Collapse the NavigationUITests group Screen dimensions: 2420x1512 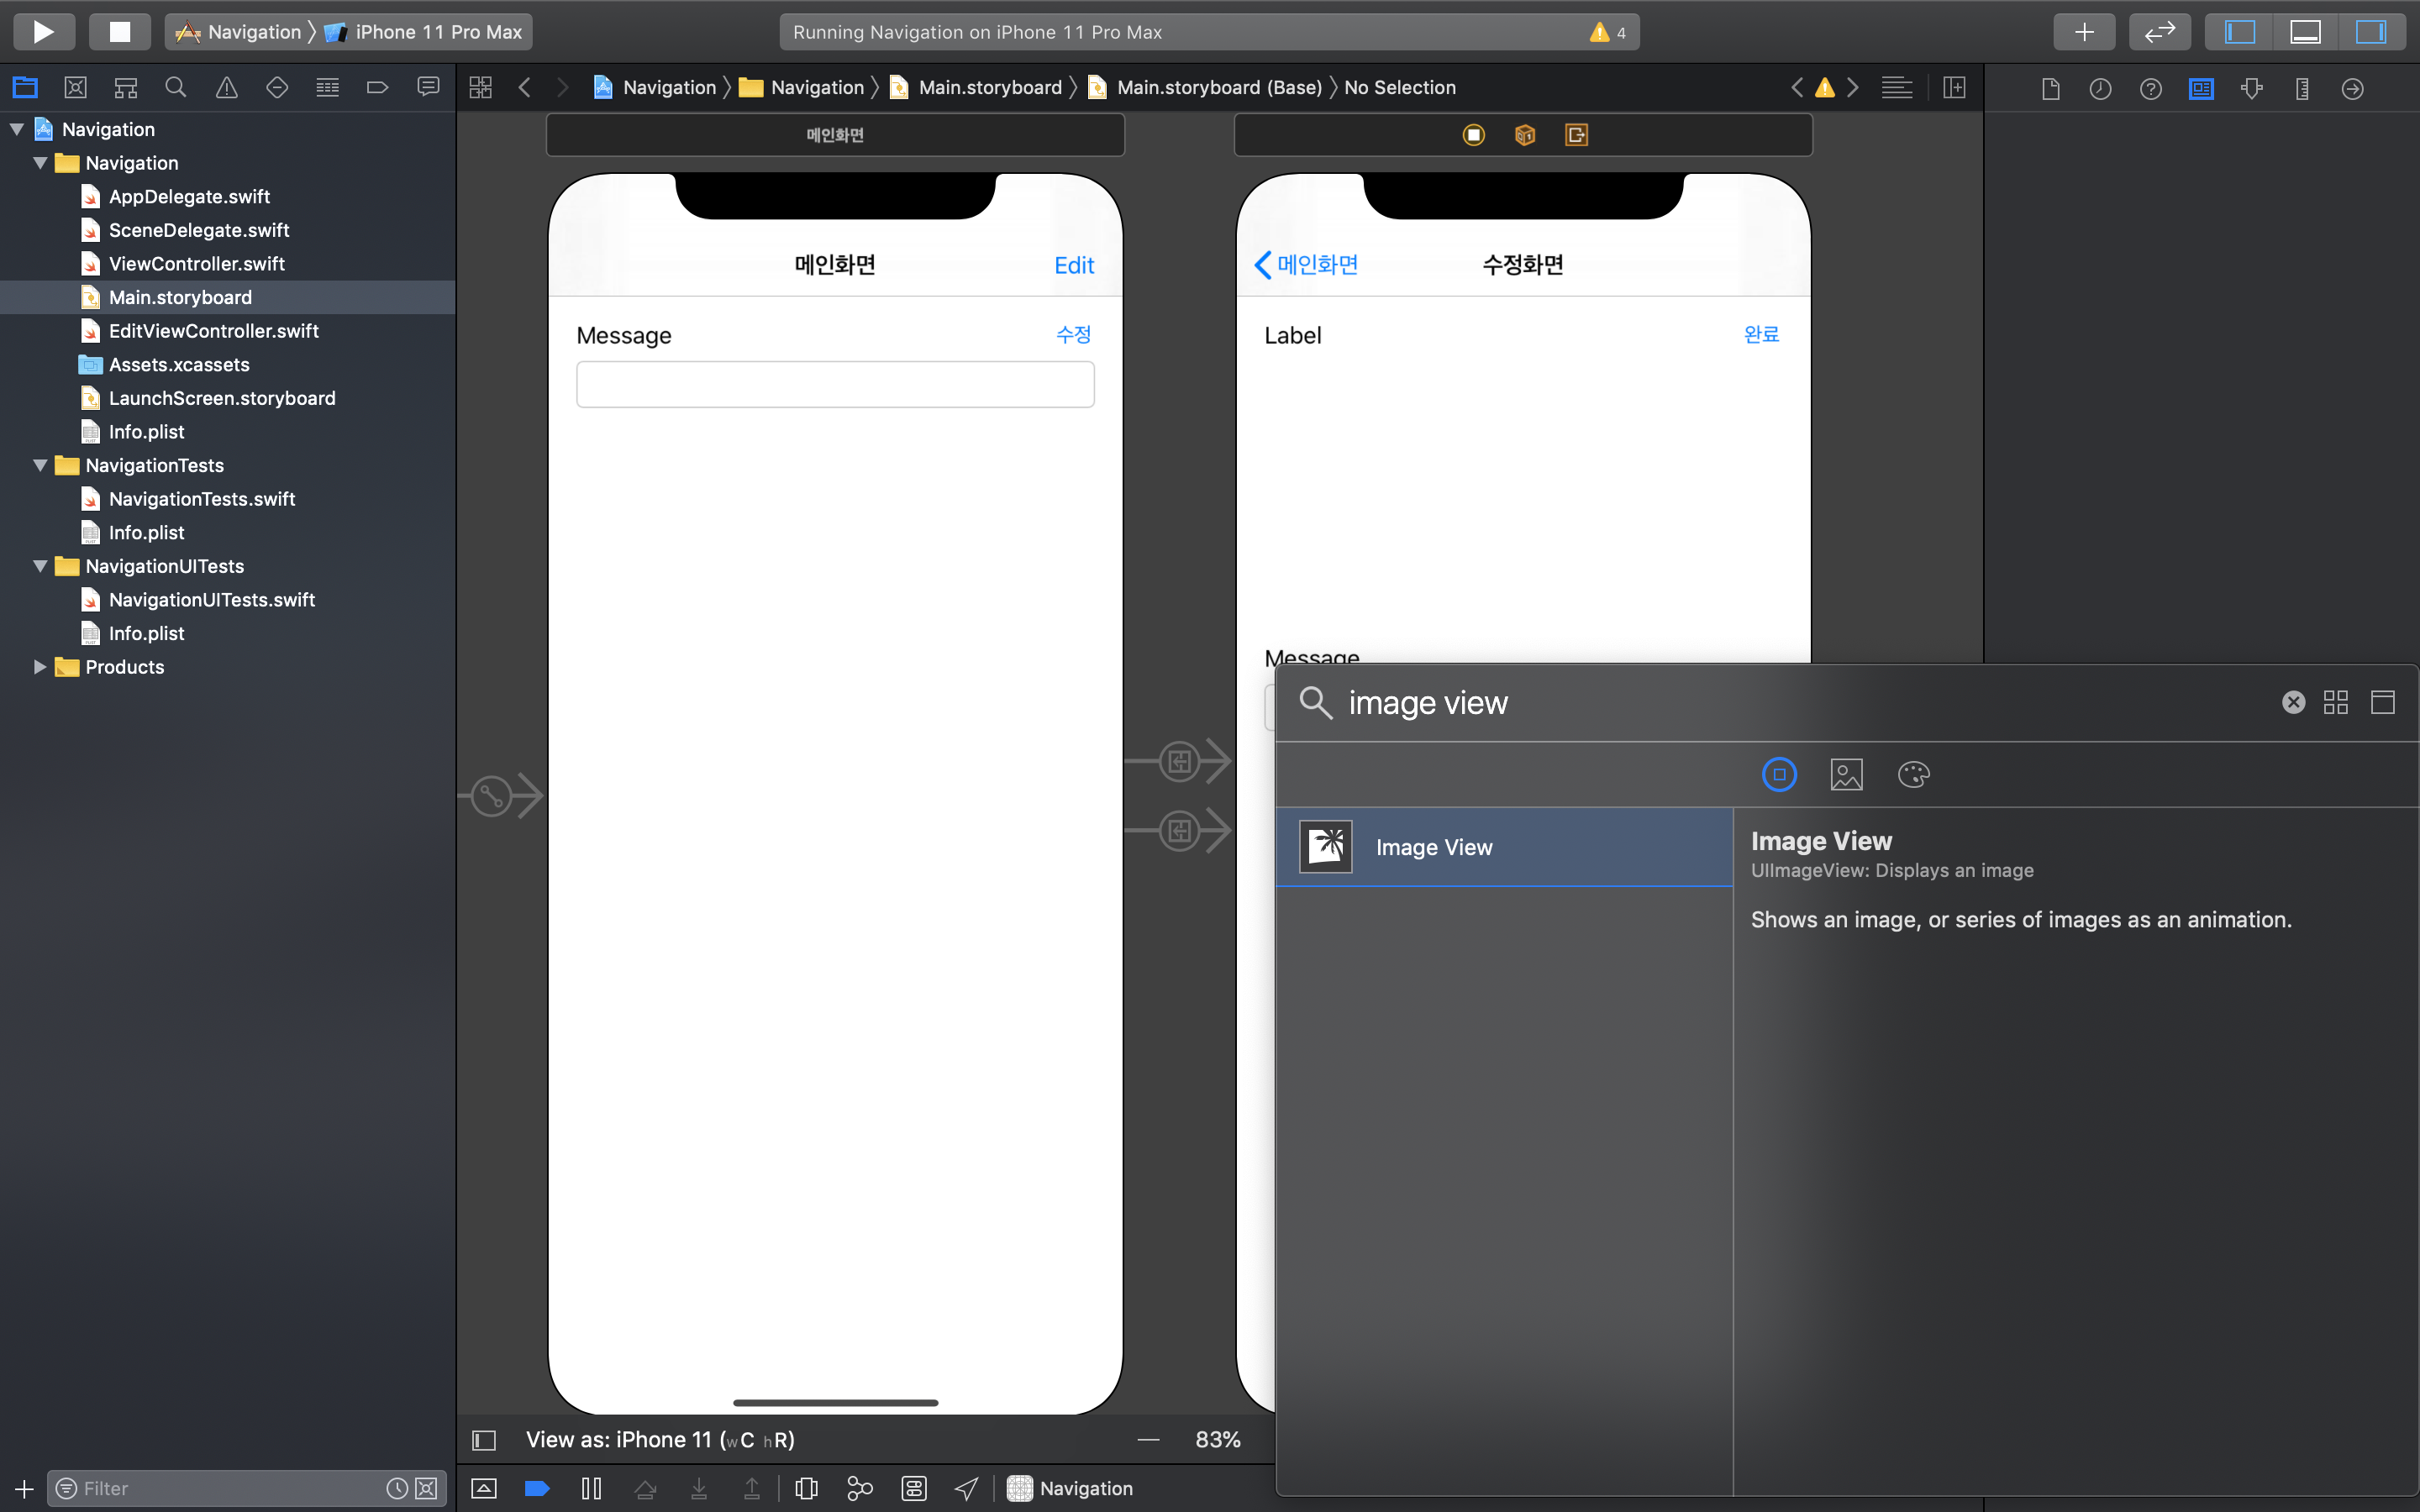coord(40,566)
